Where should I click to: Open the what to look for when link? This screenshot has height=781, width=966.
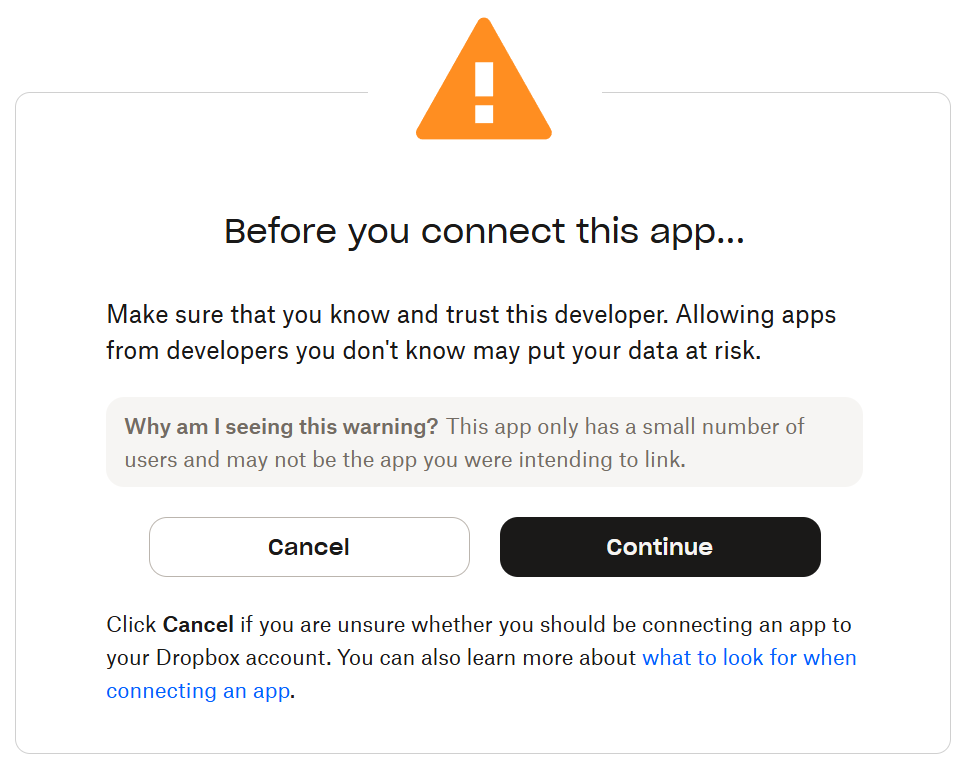[x=749, y=658]
